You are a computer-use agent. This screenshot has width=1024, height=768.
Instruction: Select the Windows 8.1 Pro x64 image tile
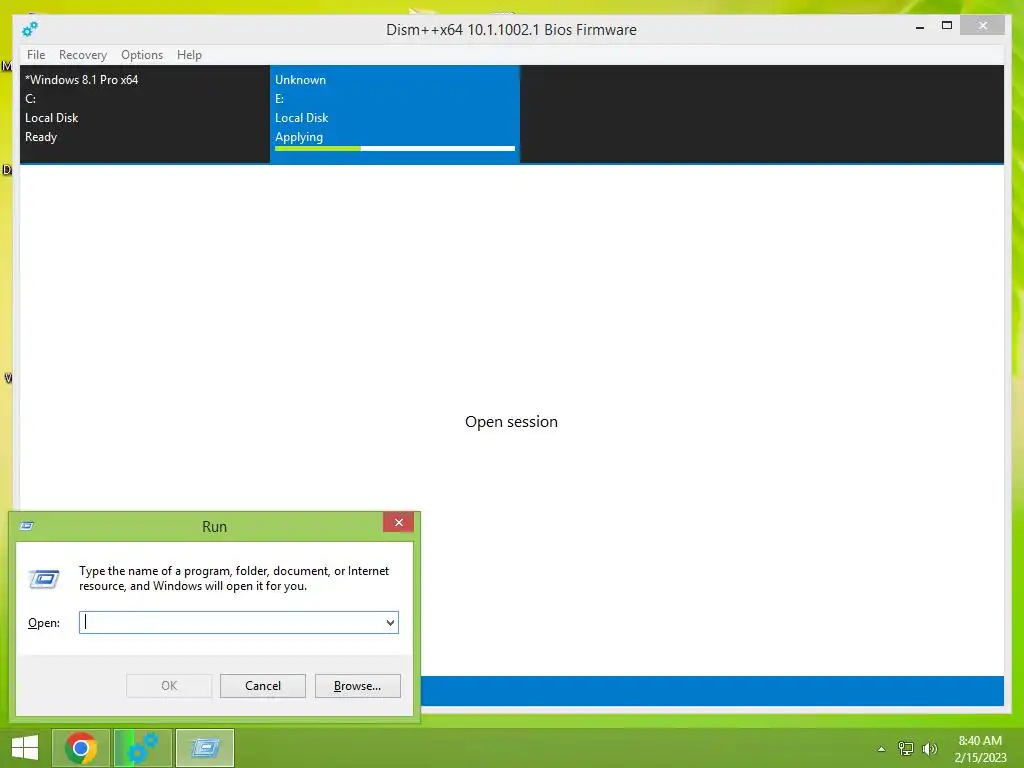(x=145, y=113)
